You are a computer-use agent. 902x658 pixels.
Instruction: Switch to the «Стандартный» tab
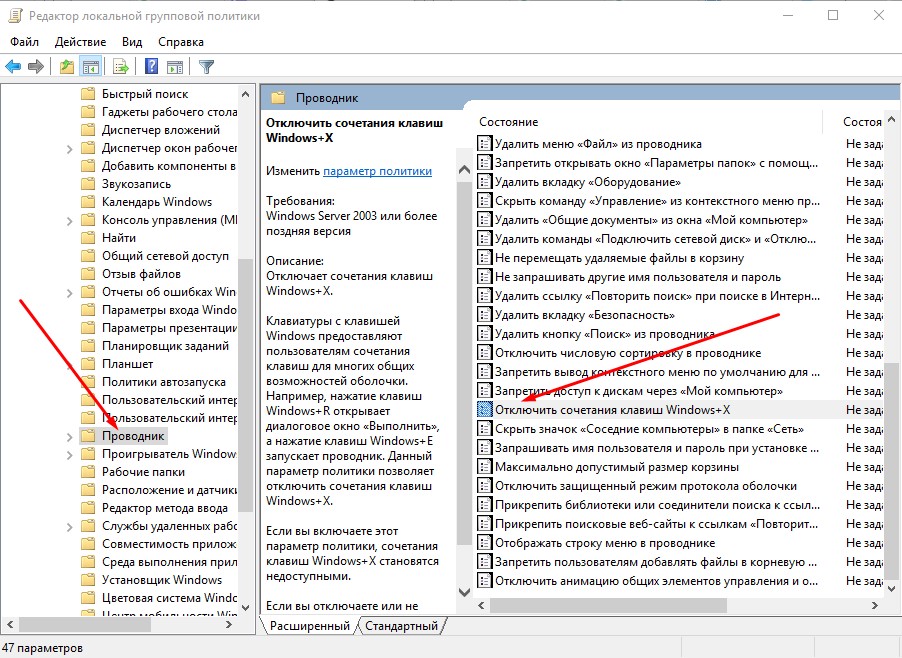point(400,626)
